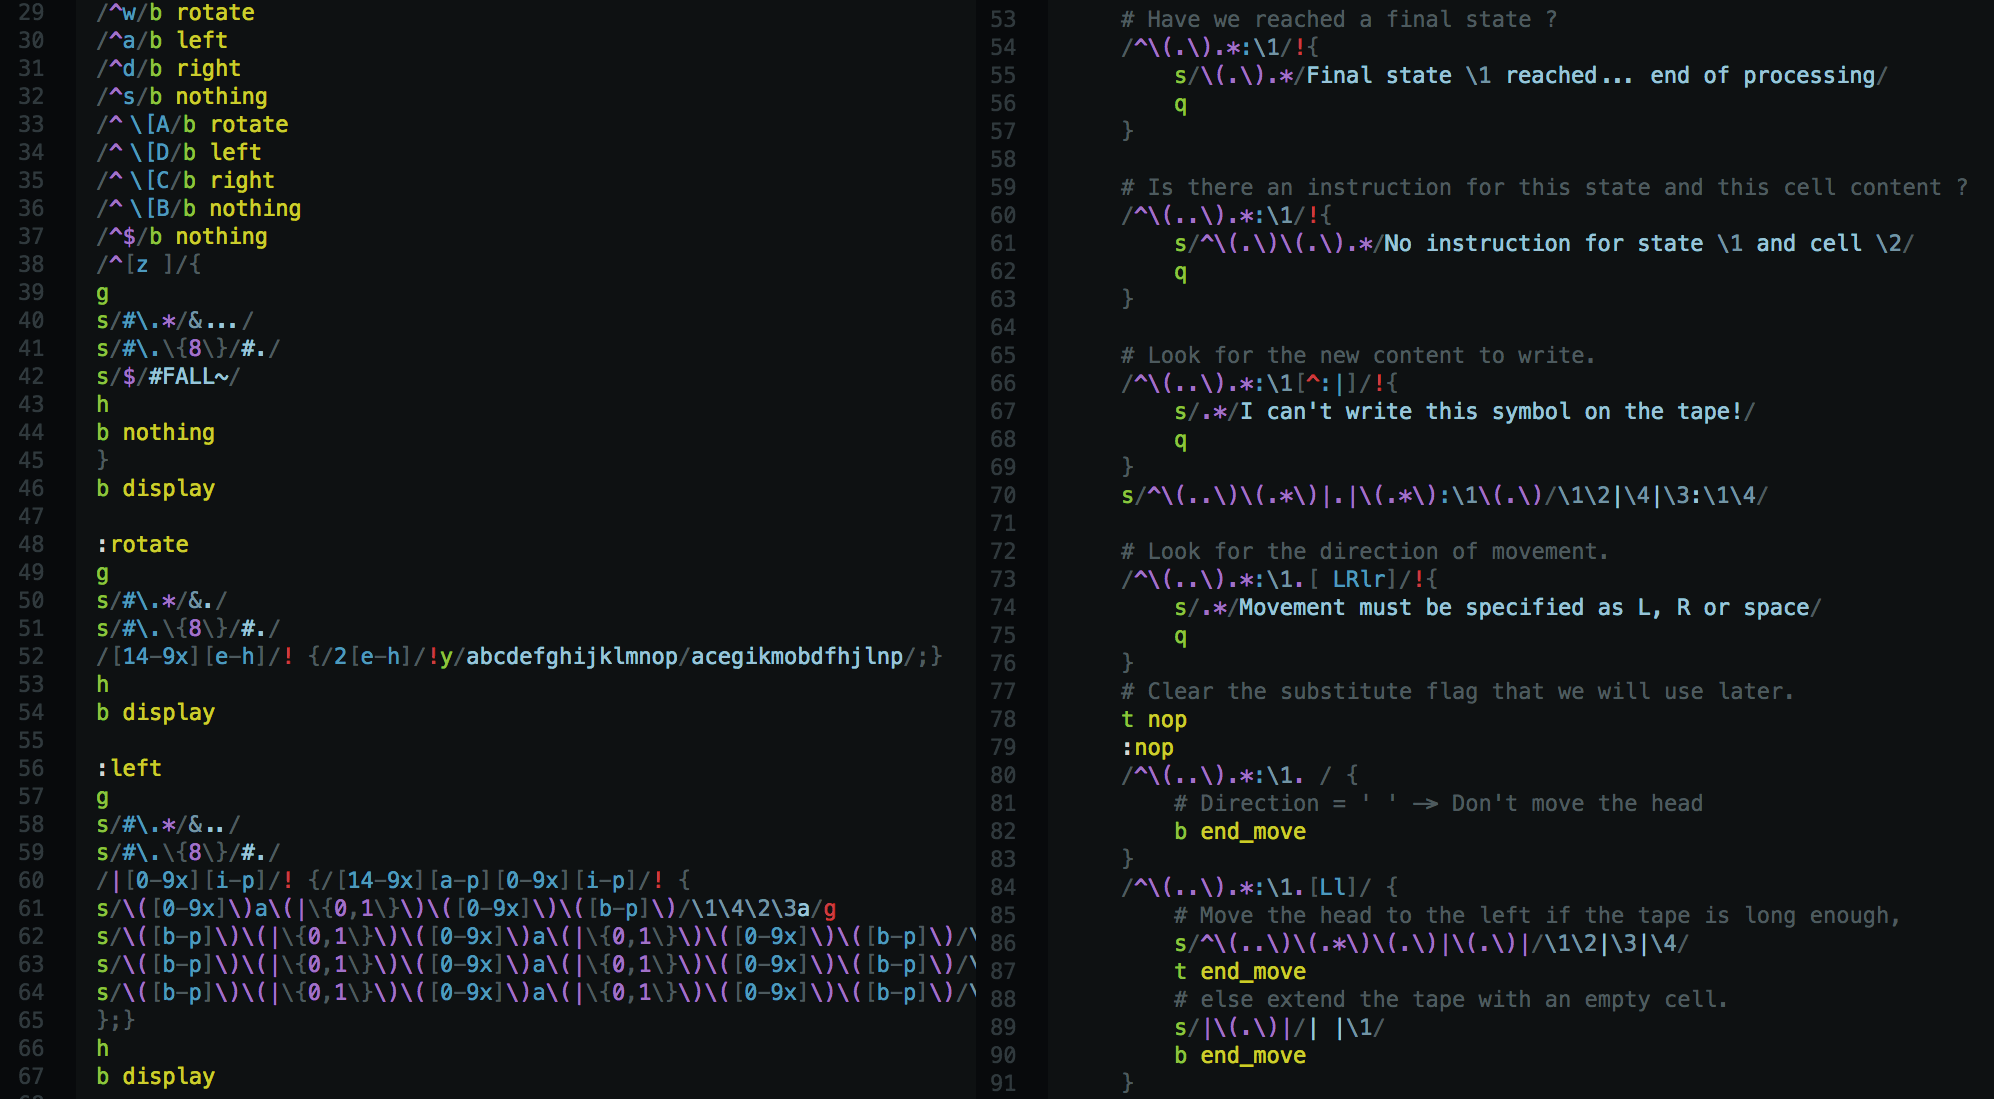Click 'Movement must be specified' message
Viewport: 1994px width, 1099px height.
pos(1410,607)
